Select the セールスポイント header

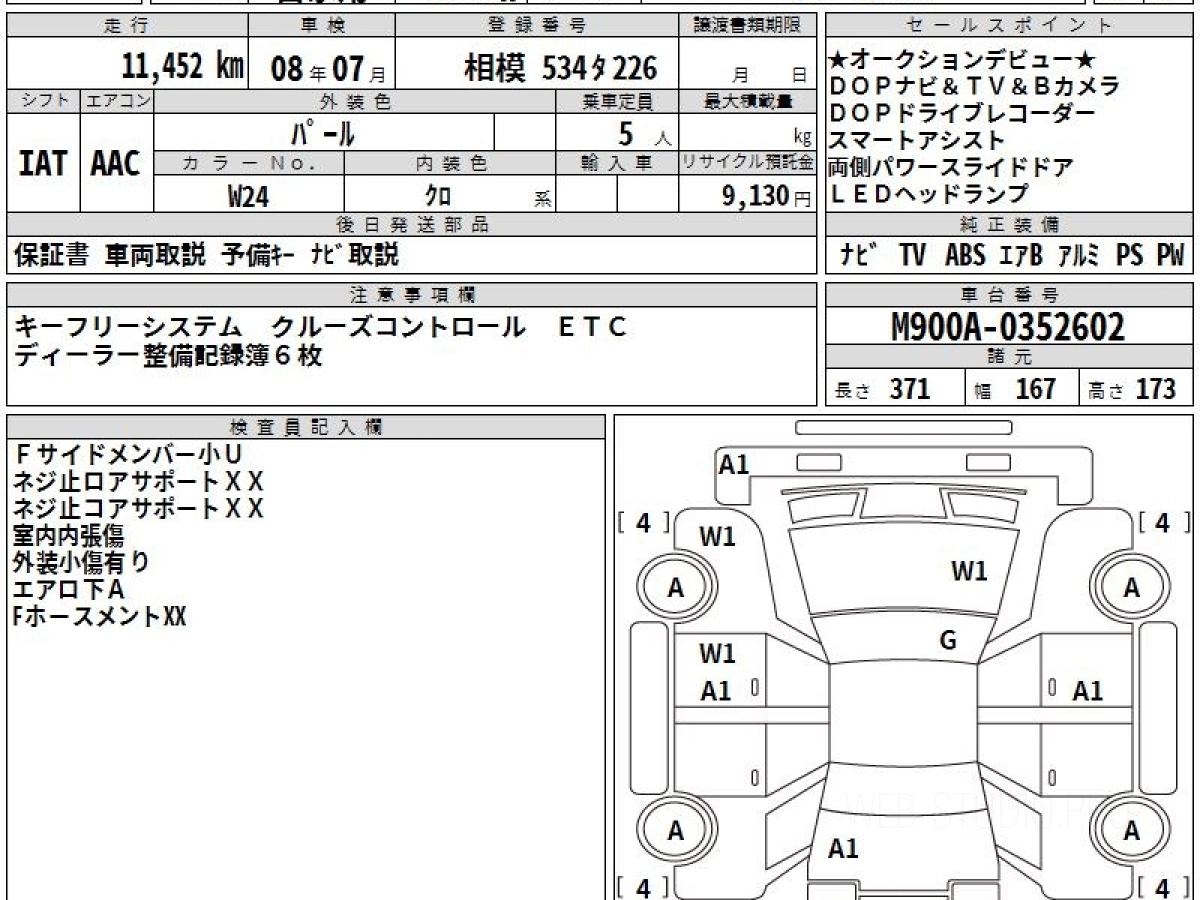coord(1008,26)
